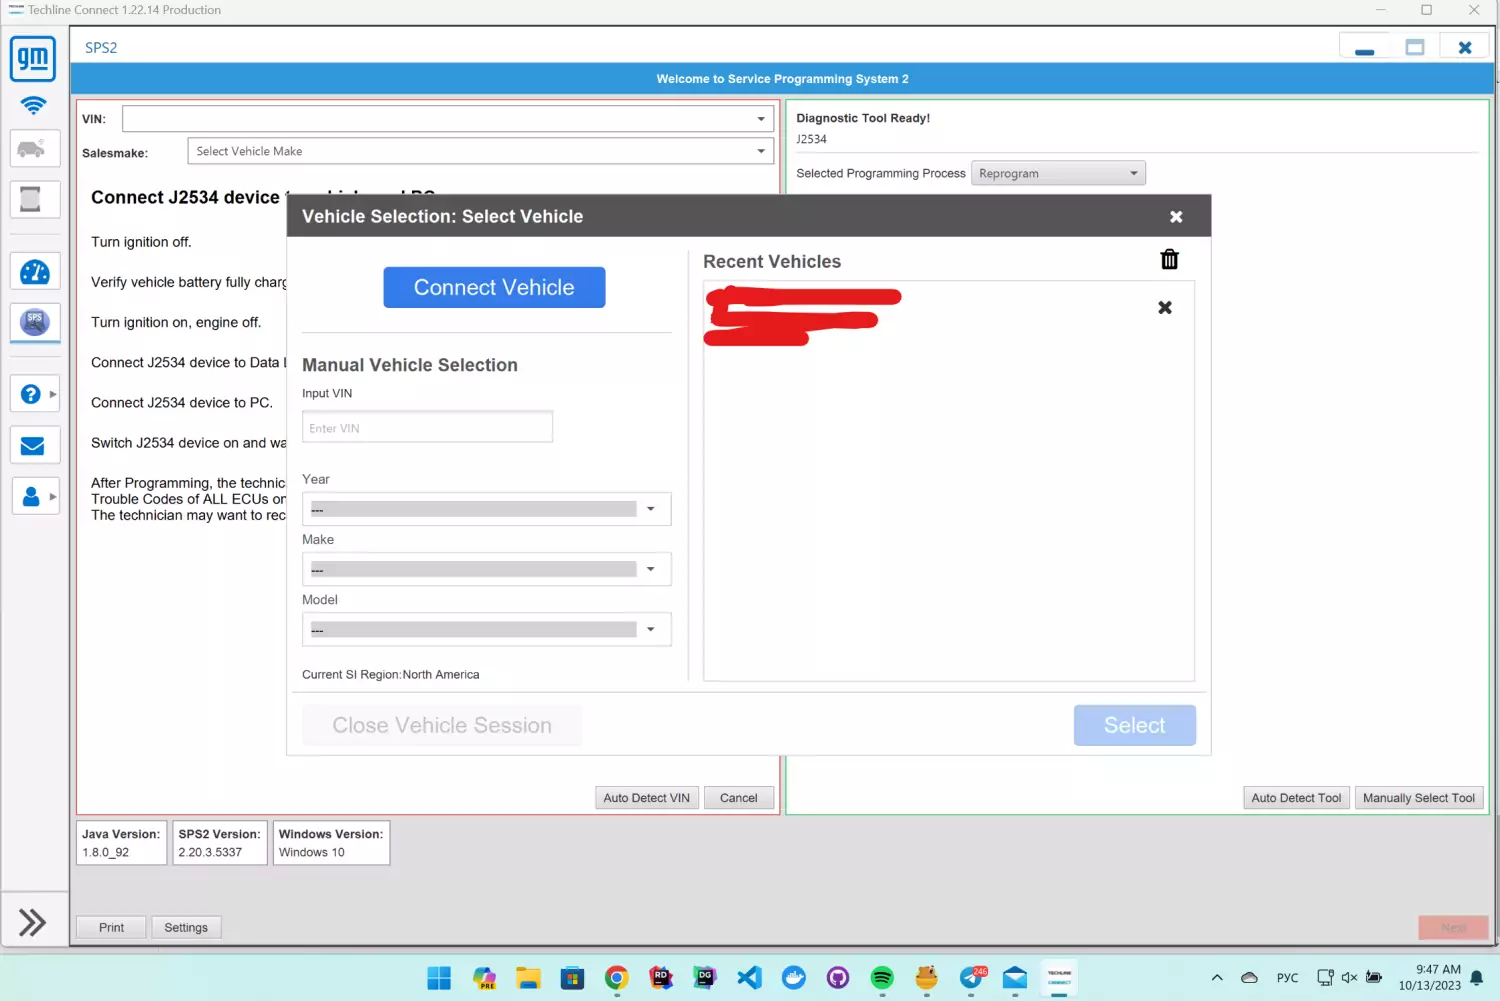1500x1001 pixels.
Task: Open the user profile icon
Action: 31,496
